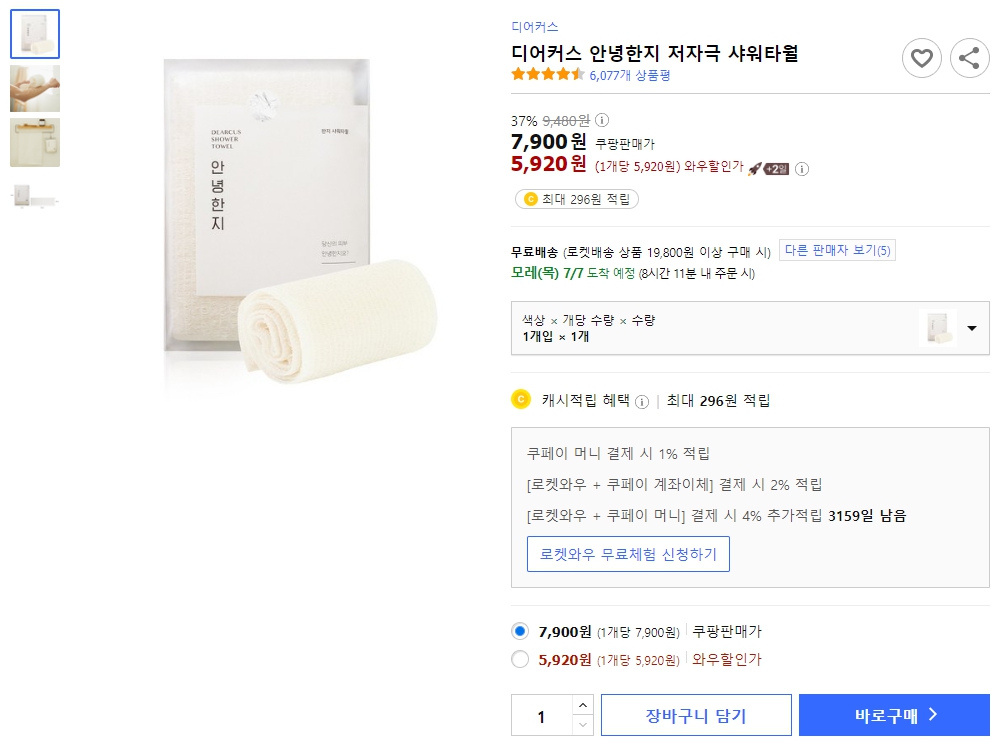Click the 바로구매 purchase button
994x744 pixels.
893,714
